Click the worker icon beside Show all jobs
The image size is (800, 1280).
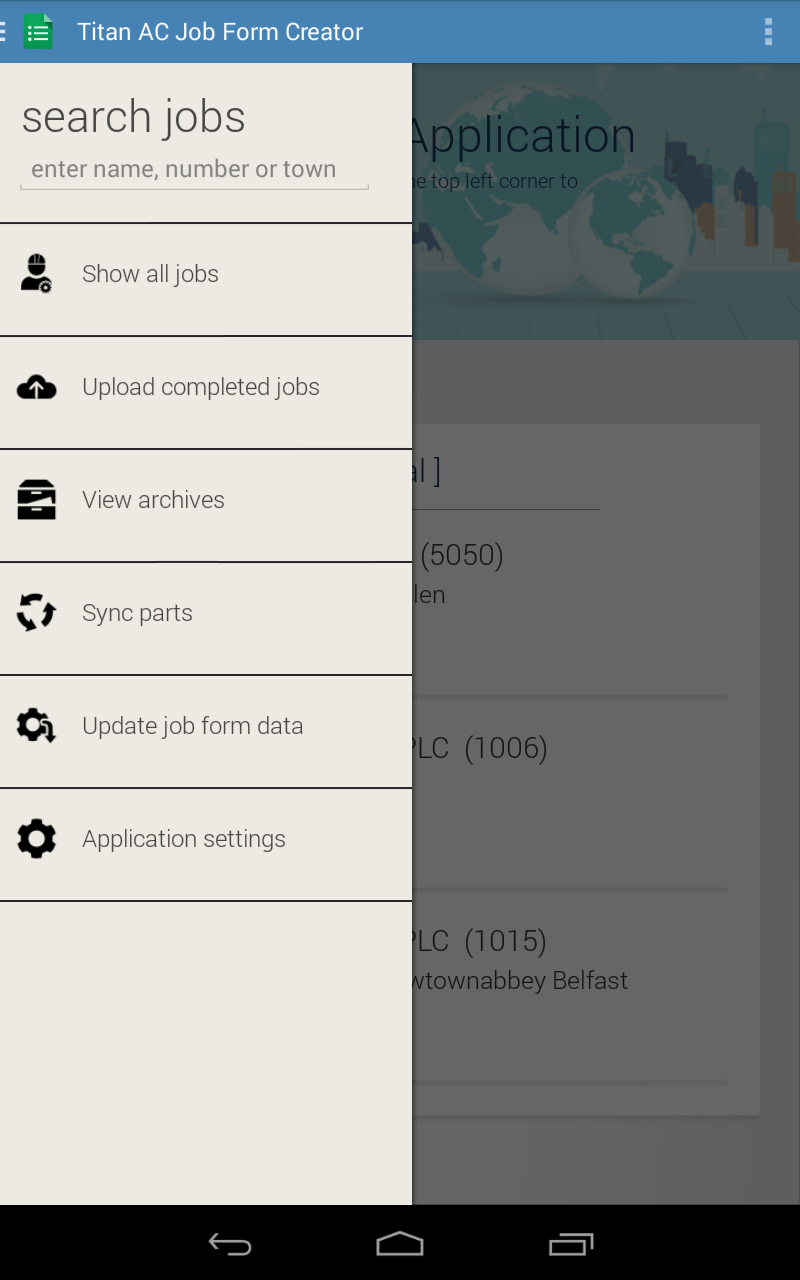tap(36, 273)
